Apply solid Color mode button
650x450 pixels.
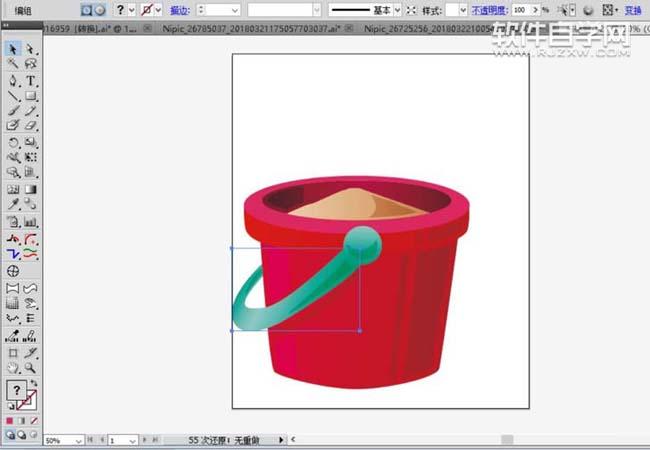[10, 421]
